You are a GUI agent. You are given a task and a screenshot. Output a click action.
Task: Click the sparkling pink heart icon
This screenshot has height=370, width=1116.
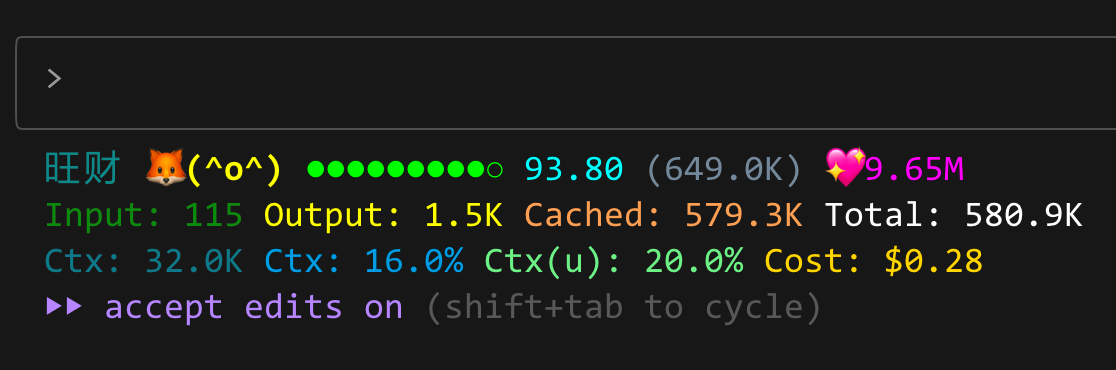tap(845, 168)
